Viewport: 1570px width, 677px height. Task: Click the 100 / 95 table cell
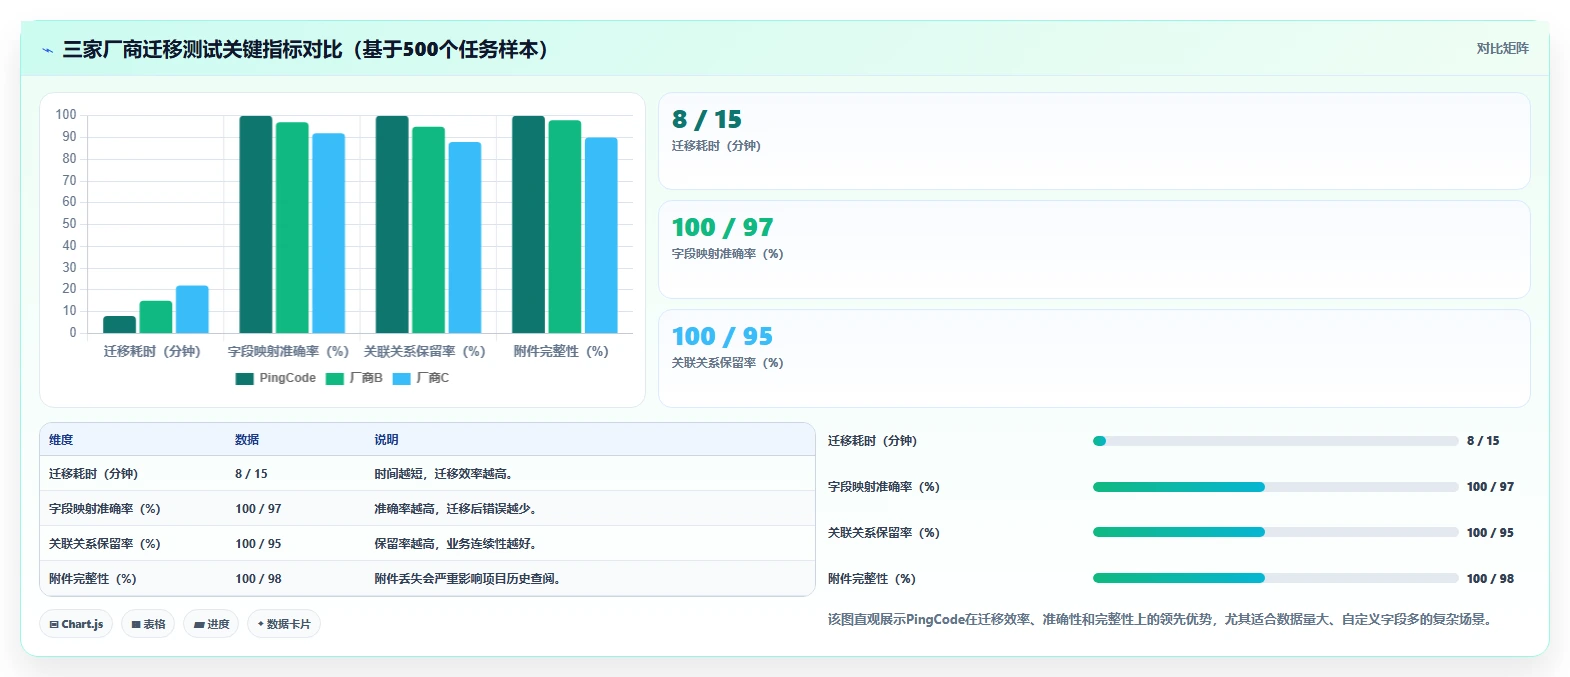(x=258, y=544)
